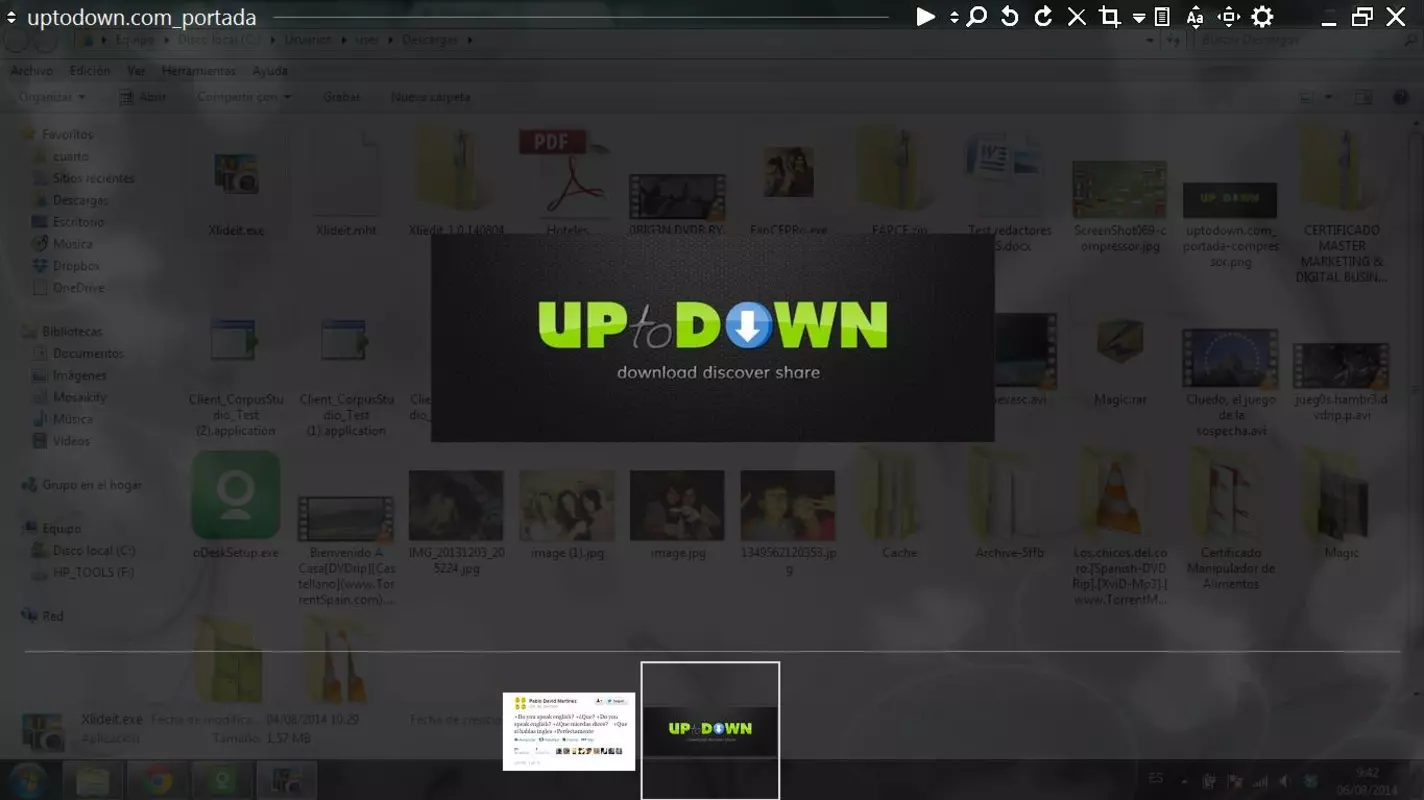Select the Magic.rar file icon
The image size is (1424, 800).
[x=1120, y=343]
